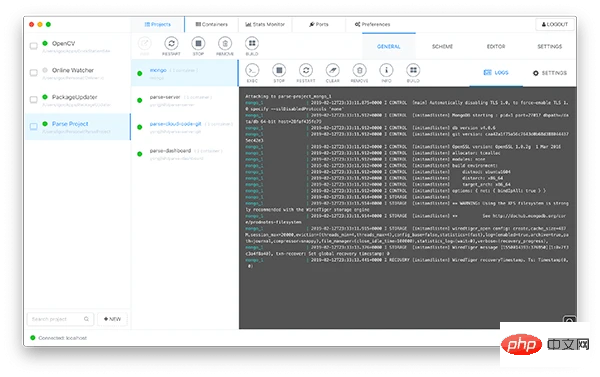600x377 pixels.
Task: Open the Stats Monitor tab
Action: [265, 24]
